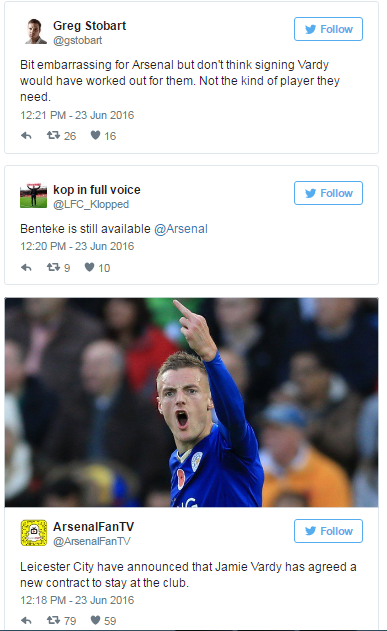Image resolution: width=387 pixels, height=631 pixels.
Task: Click ArsenalFanTV's yellow Snapchat avatar
Action: coord(34,533)
